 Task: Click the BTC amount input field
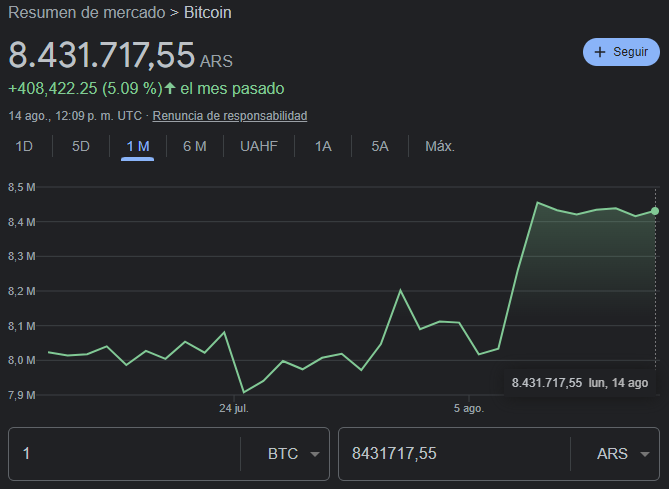click(x=124, y=454)
